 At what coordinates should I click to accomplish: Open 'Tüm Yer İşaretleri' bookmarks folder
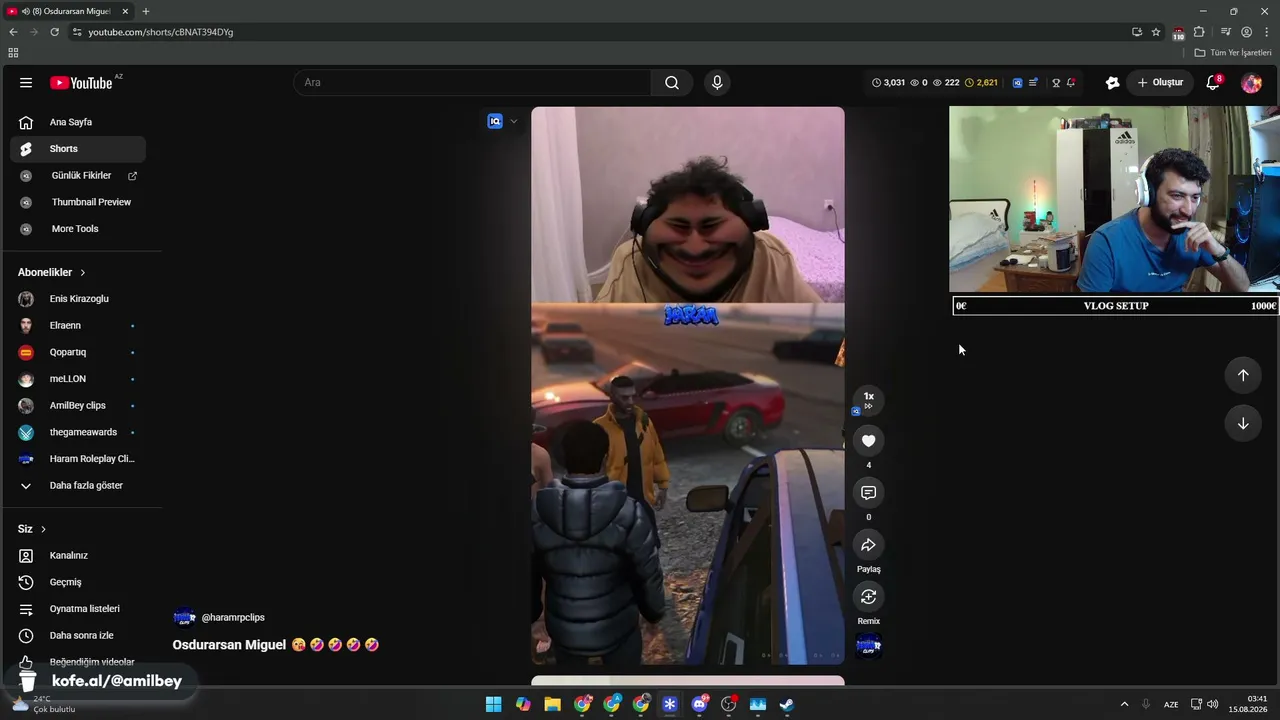pos(1233,53)
